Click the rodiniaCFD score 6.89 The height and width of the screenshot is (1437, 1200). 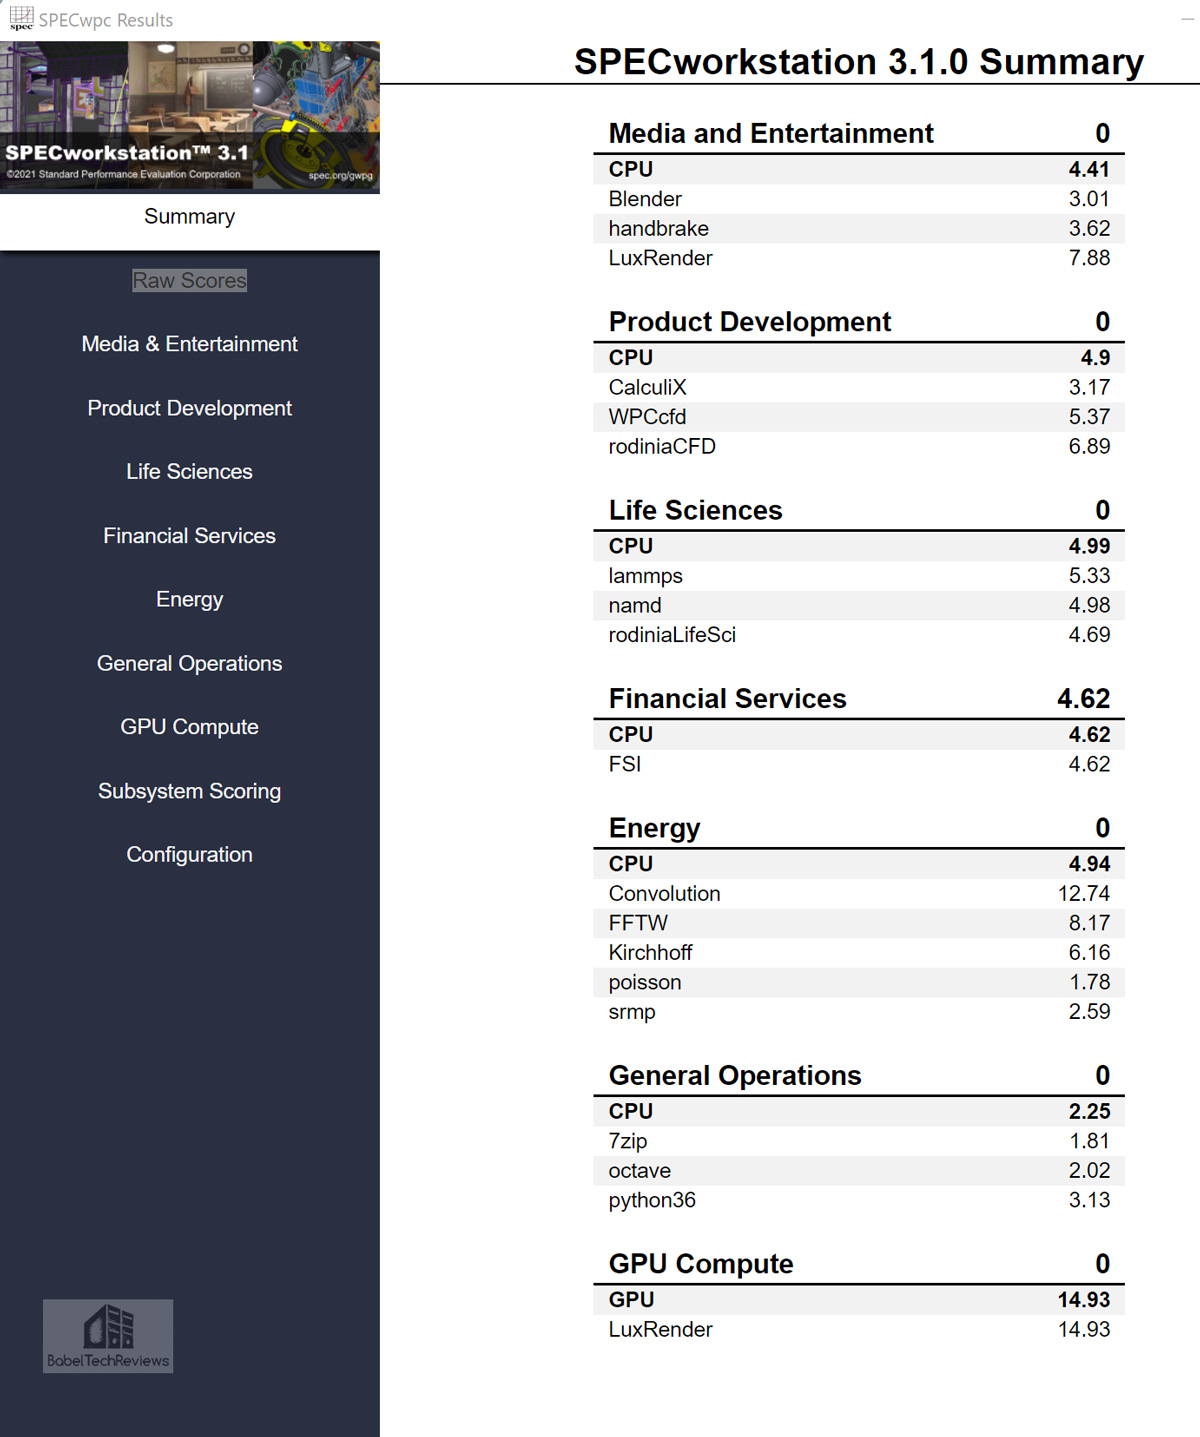click(x=1089, y=447)
